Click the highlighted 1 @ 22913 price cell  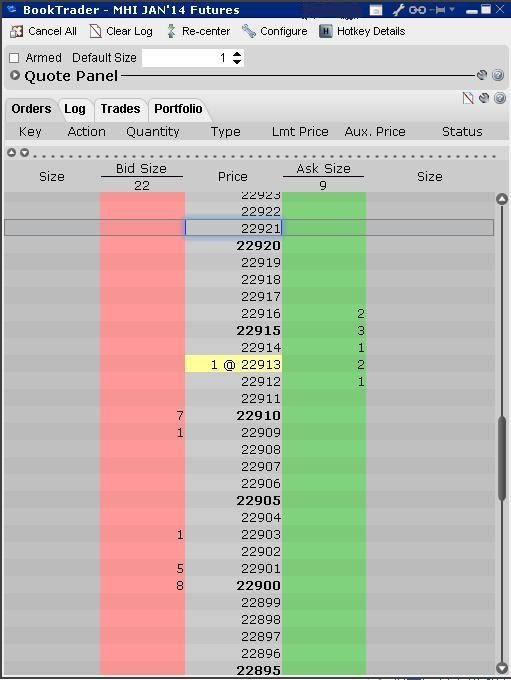(233, 364)
